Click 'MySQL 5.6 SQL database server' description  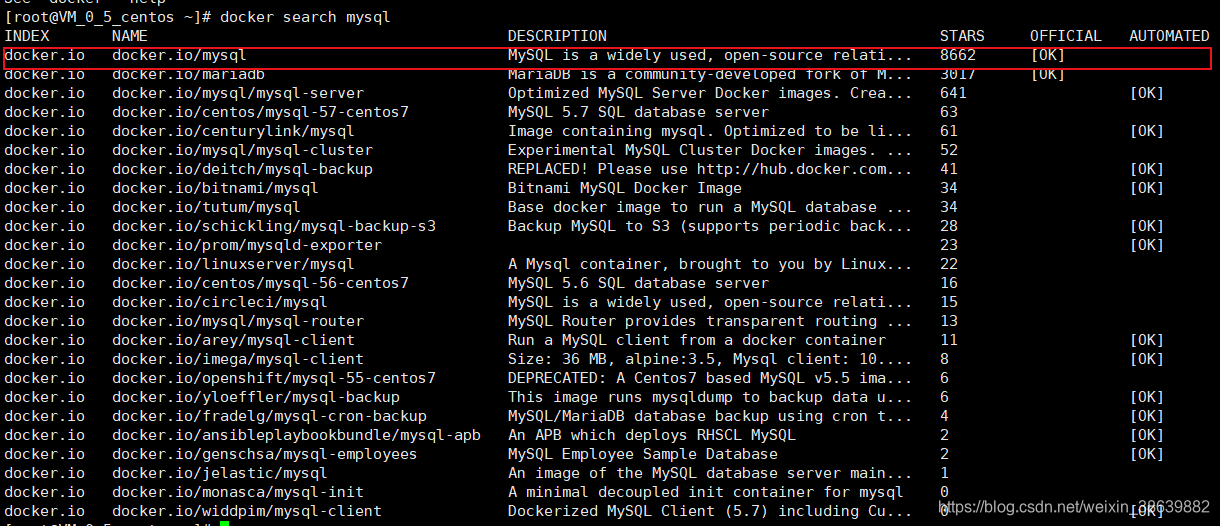[x=638, y=283]
